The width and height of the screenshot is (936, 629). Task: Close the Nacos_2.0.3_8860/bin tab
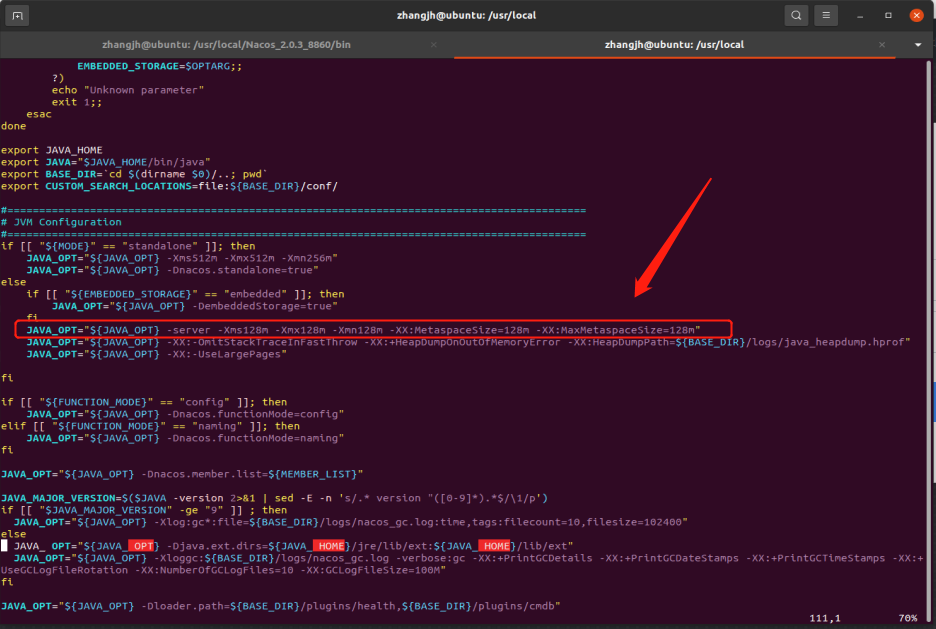pos(433,45)
